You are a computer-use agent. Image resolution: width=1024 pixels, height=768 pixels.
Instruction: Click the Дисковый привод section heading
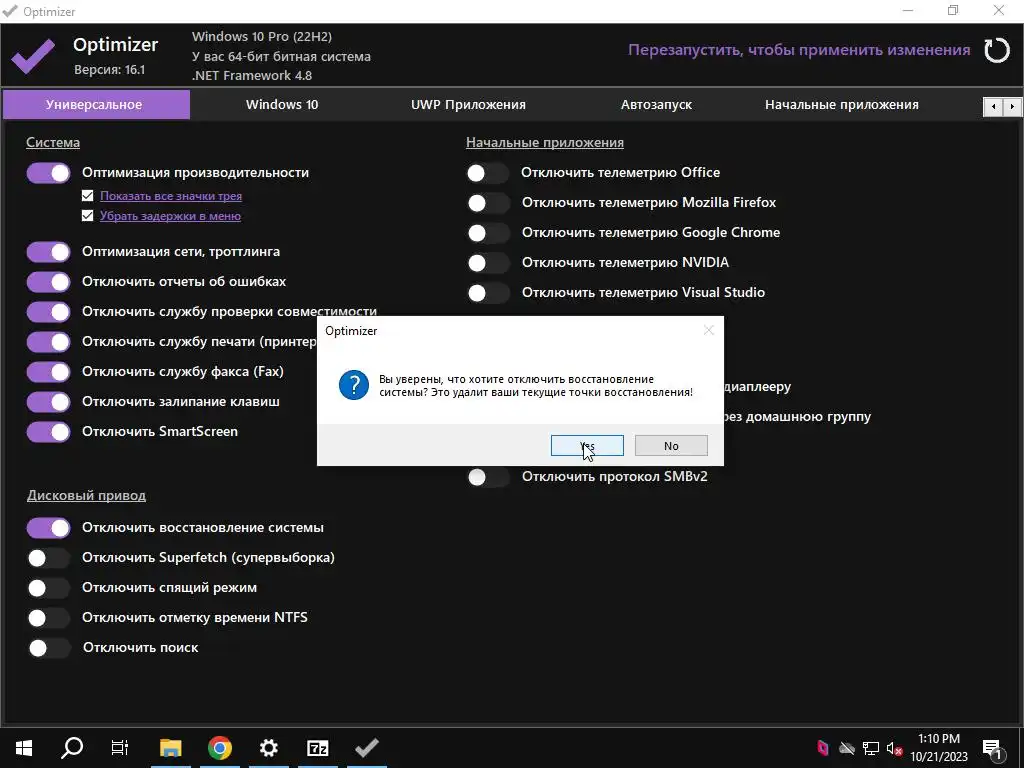pyautogui.click(x=86, y=496)
